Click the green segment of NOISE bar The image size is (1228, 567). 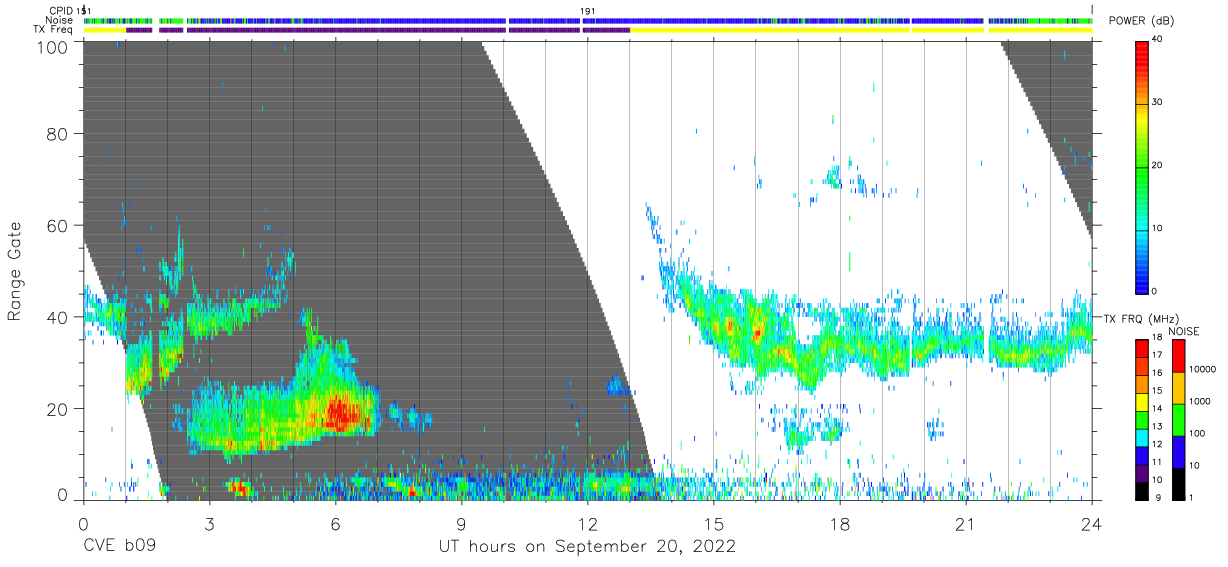click(x=1178, y=419)
